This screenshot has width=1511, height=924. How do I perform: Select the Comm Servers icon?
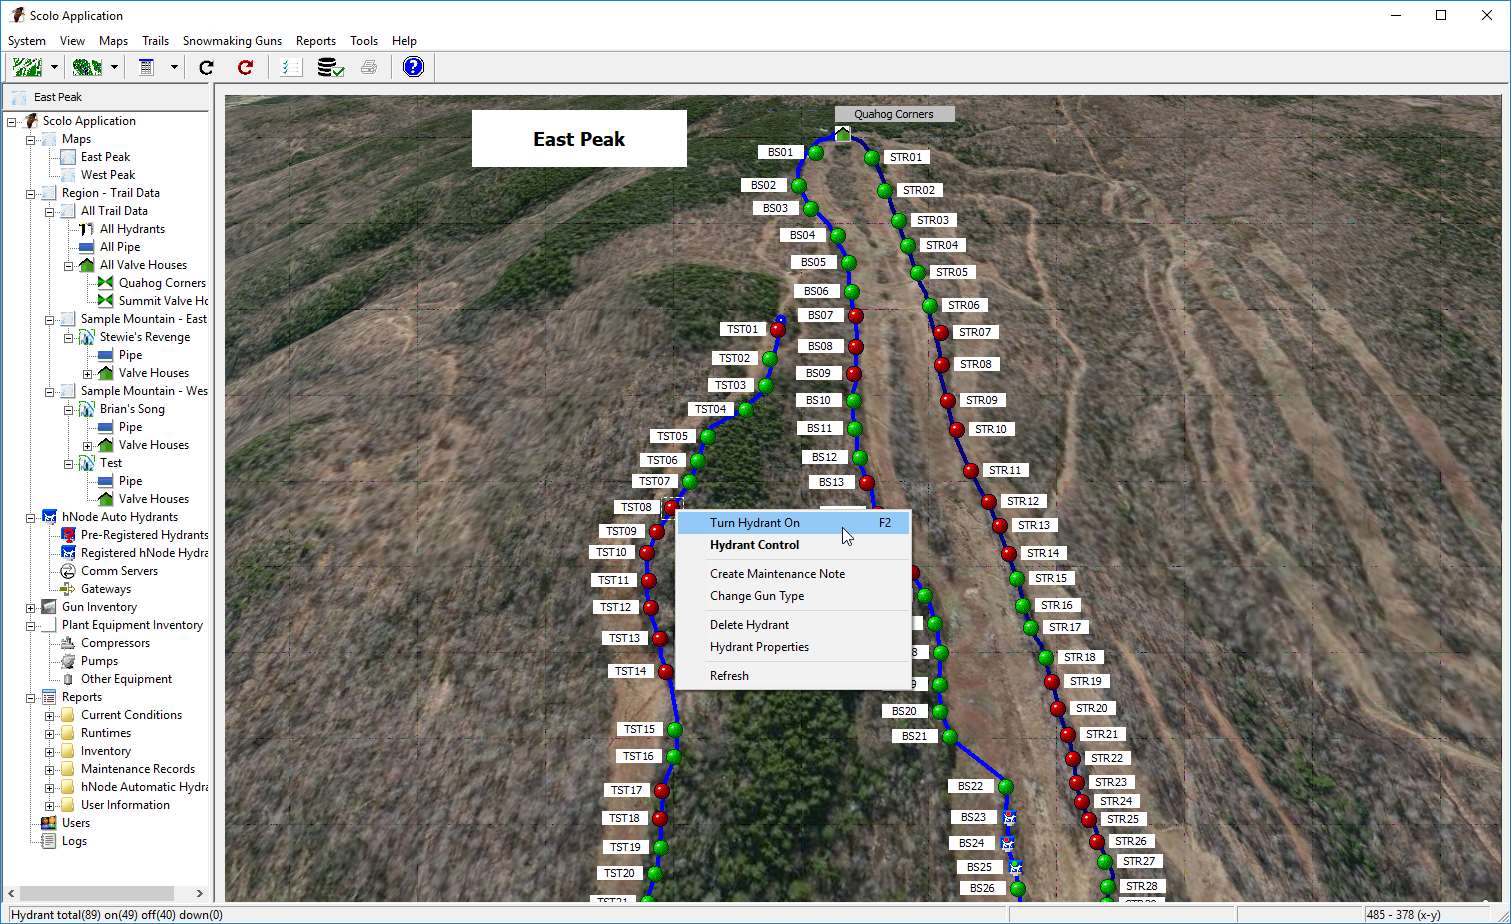coord(67,570)
